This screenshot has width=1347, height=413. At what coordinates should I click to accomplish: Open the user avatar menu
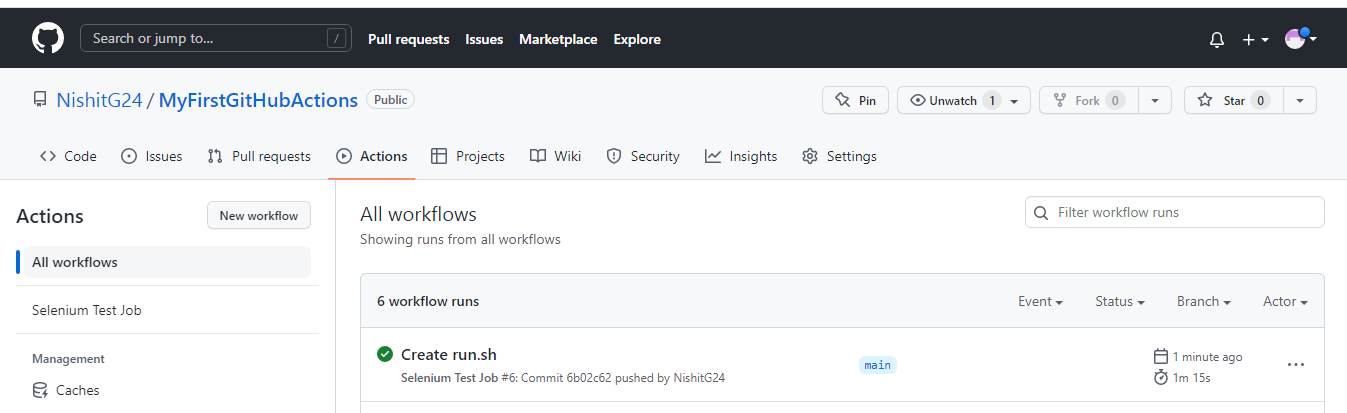[1301, 39]
